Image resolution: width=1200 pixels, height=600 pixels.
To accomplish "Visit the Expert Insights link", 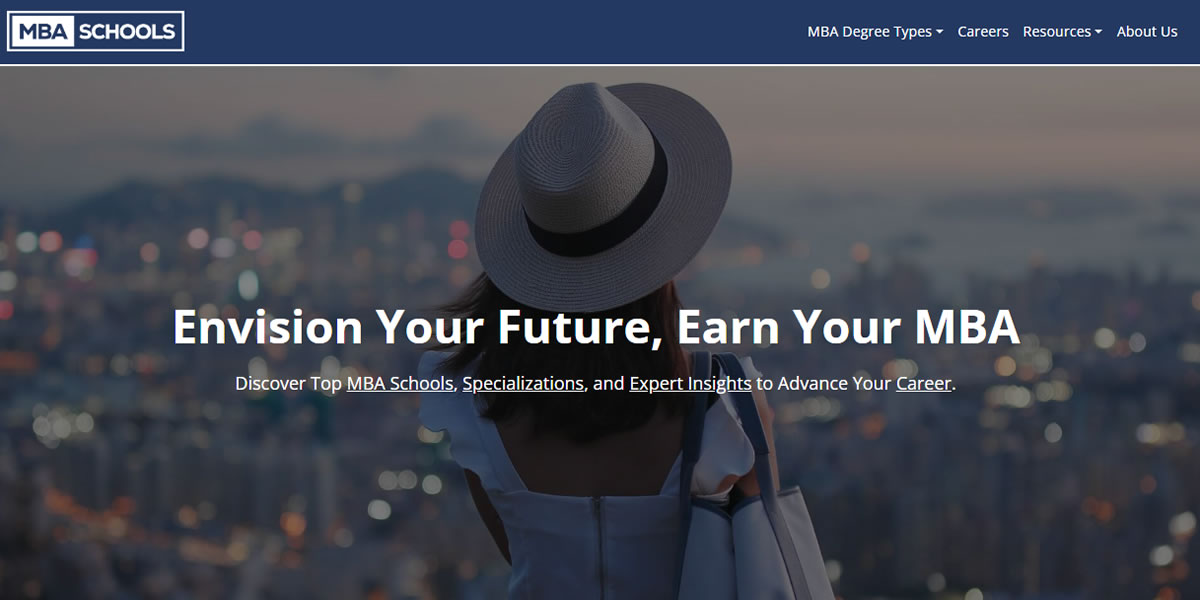I will tap(690, 383).
